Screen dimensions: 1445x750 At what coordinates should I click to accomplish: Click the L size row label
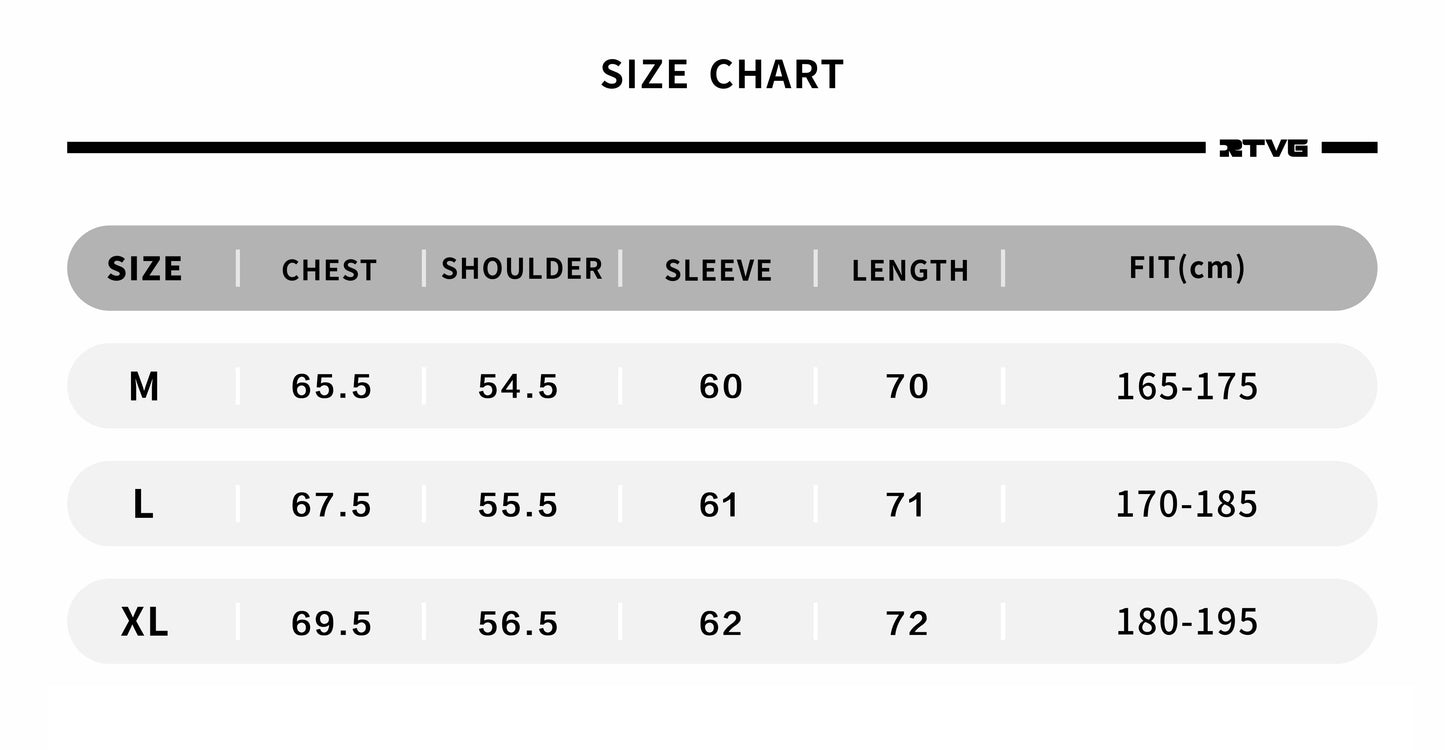coord(143,504)
